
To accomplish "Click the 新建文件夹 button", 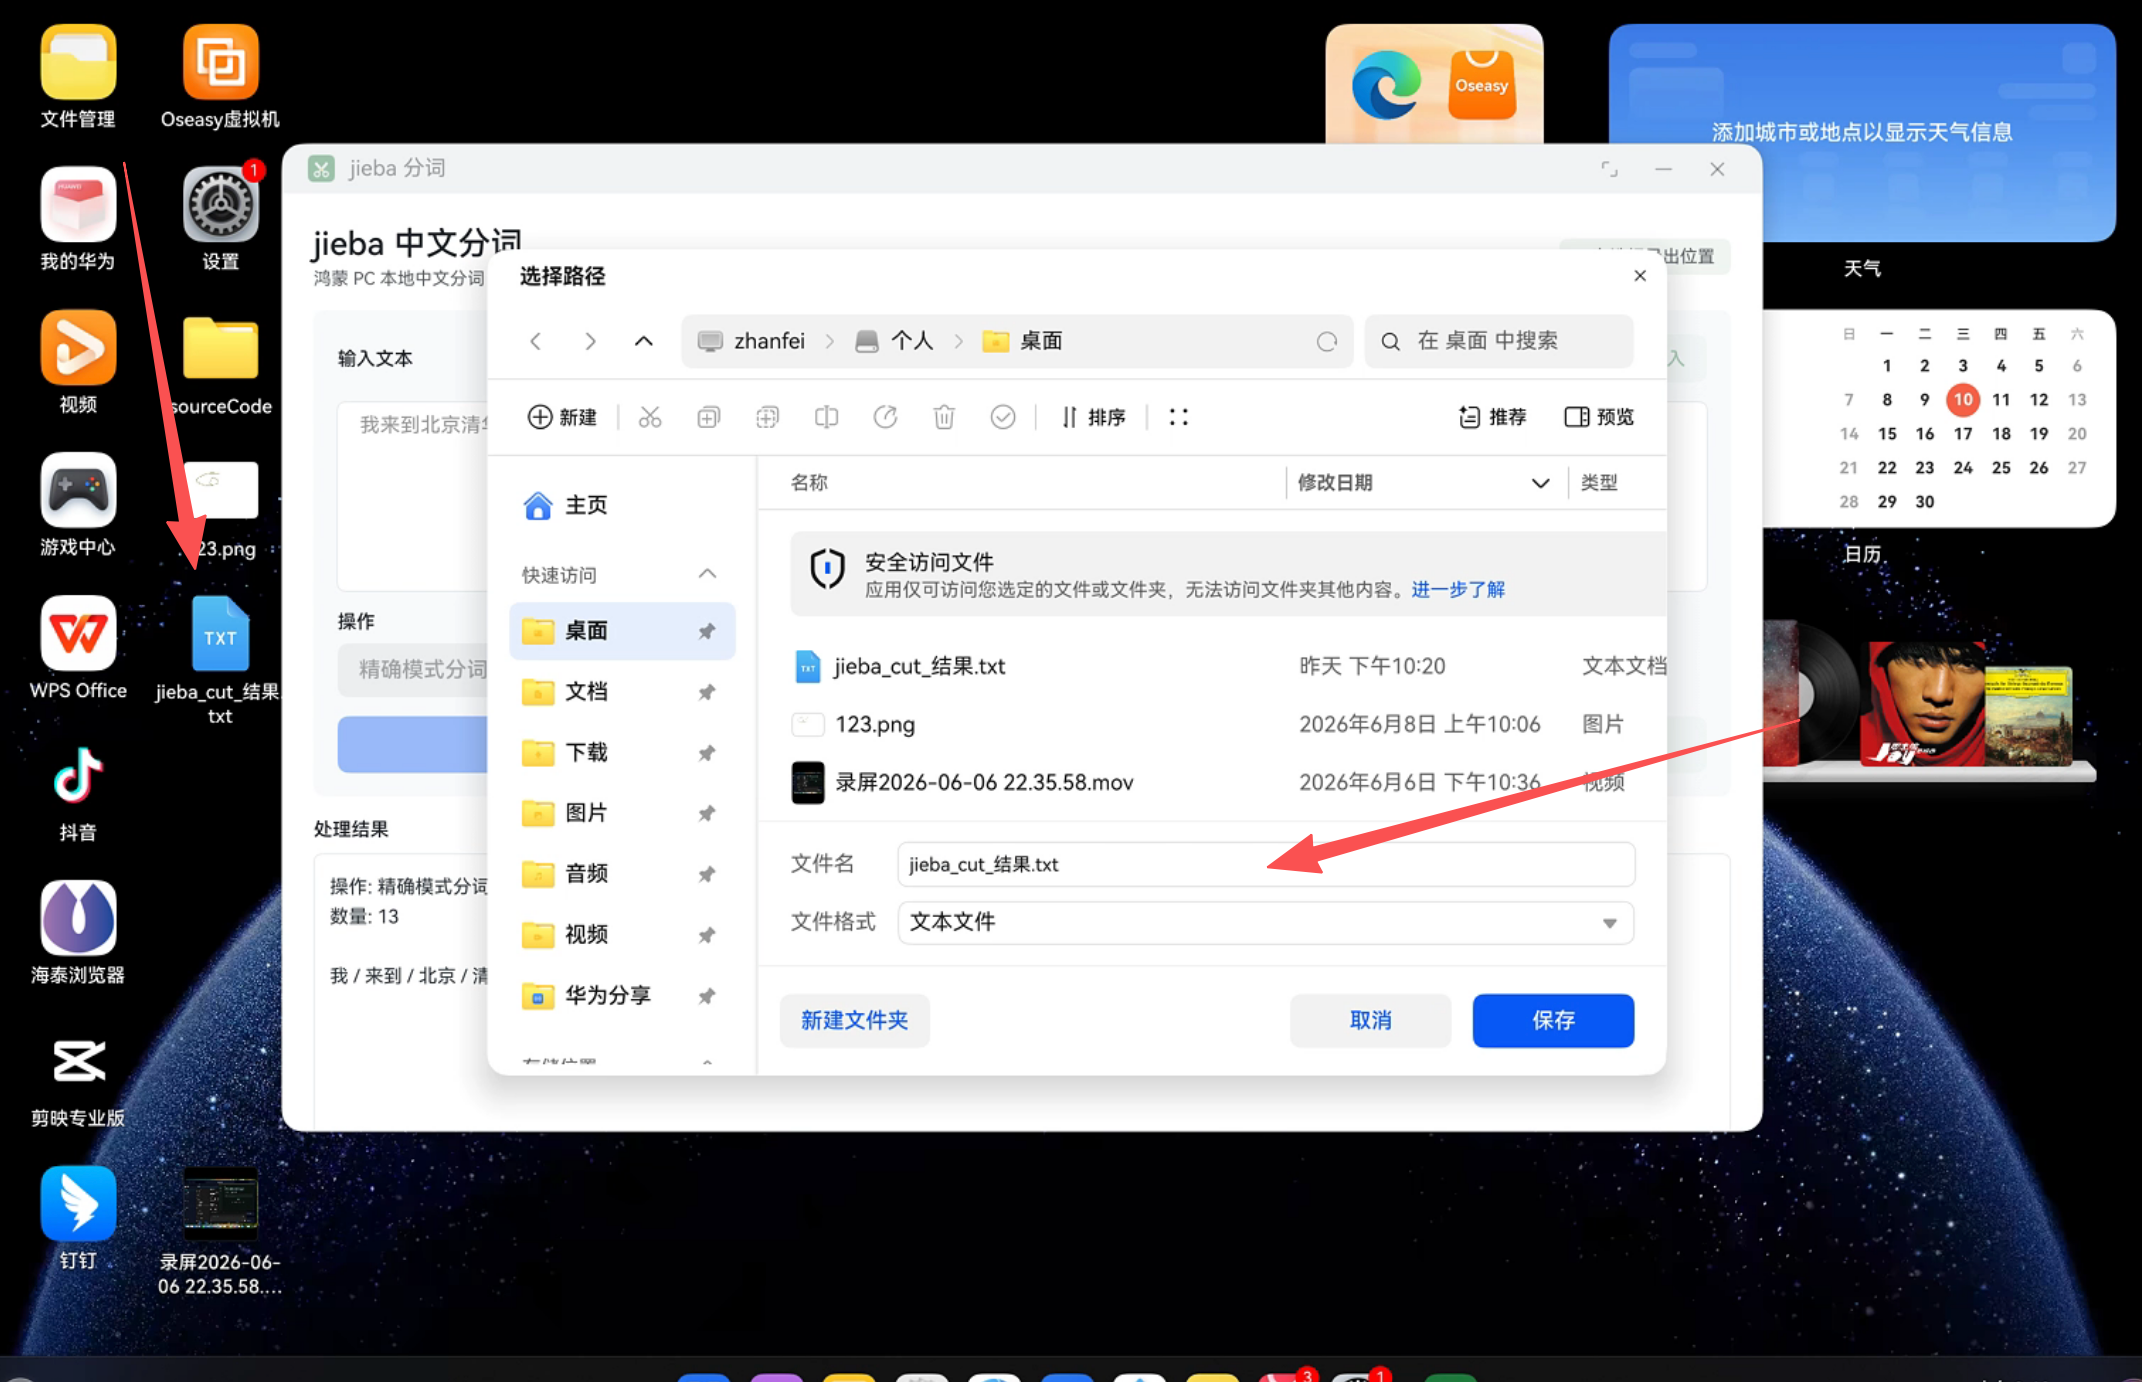I will pyautogui.click(x=855, y=1020).
